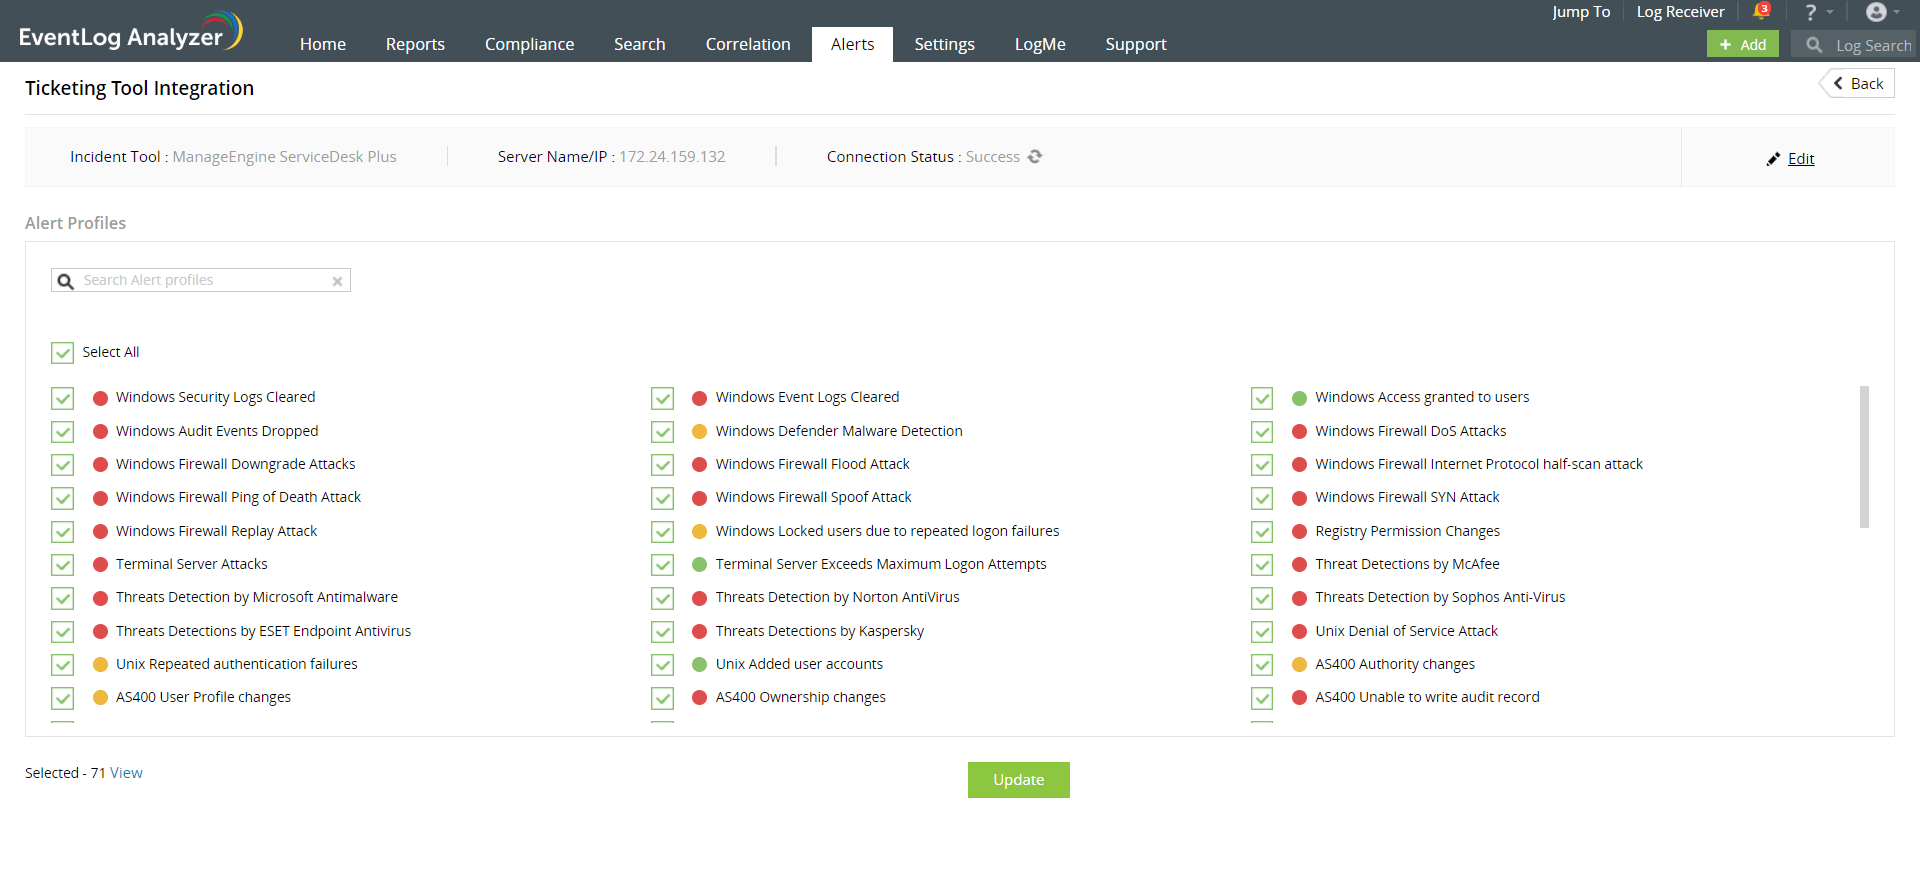Toggle Unix Added user accounts checkbox
This screenshot has height=878, width=1920.
tap(662, 665)
